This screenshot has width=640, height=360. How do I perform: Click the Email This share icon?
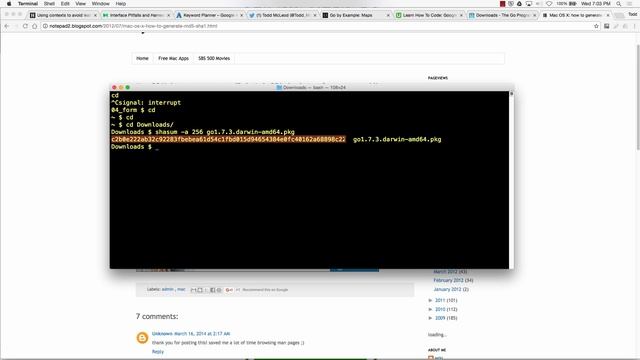click(x=194, y=290)
